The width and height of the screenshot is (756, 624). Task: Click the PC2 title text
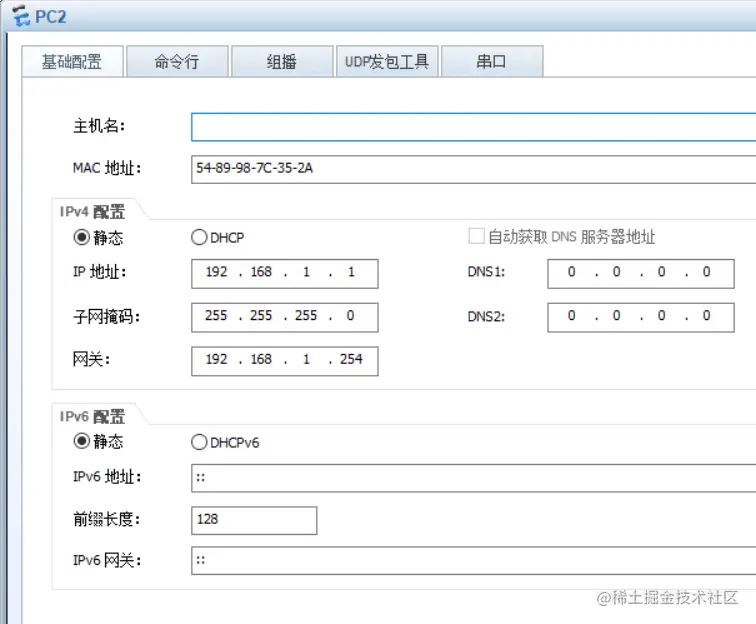pyautogui.click(x=51, y=17)
